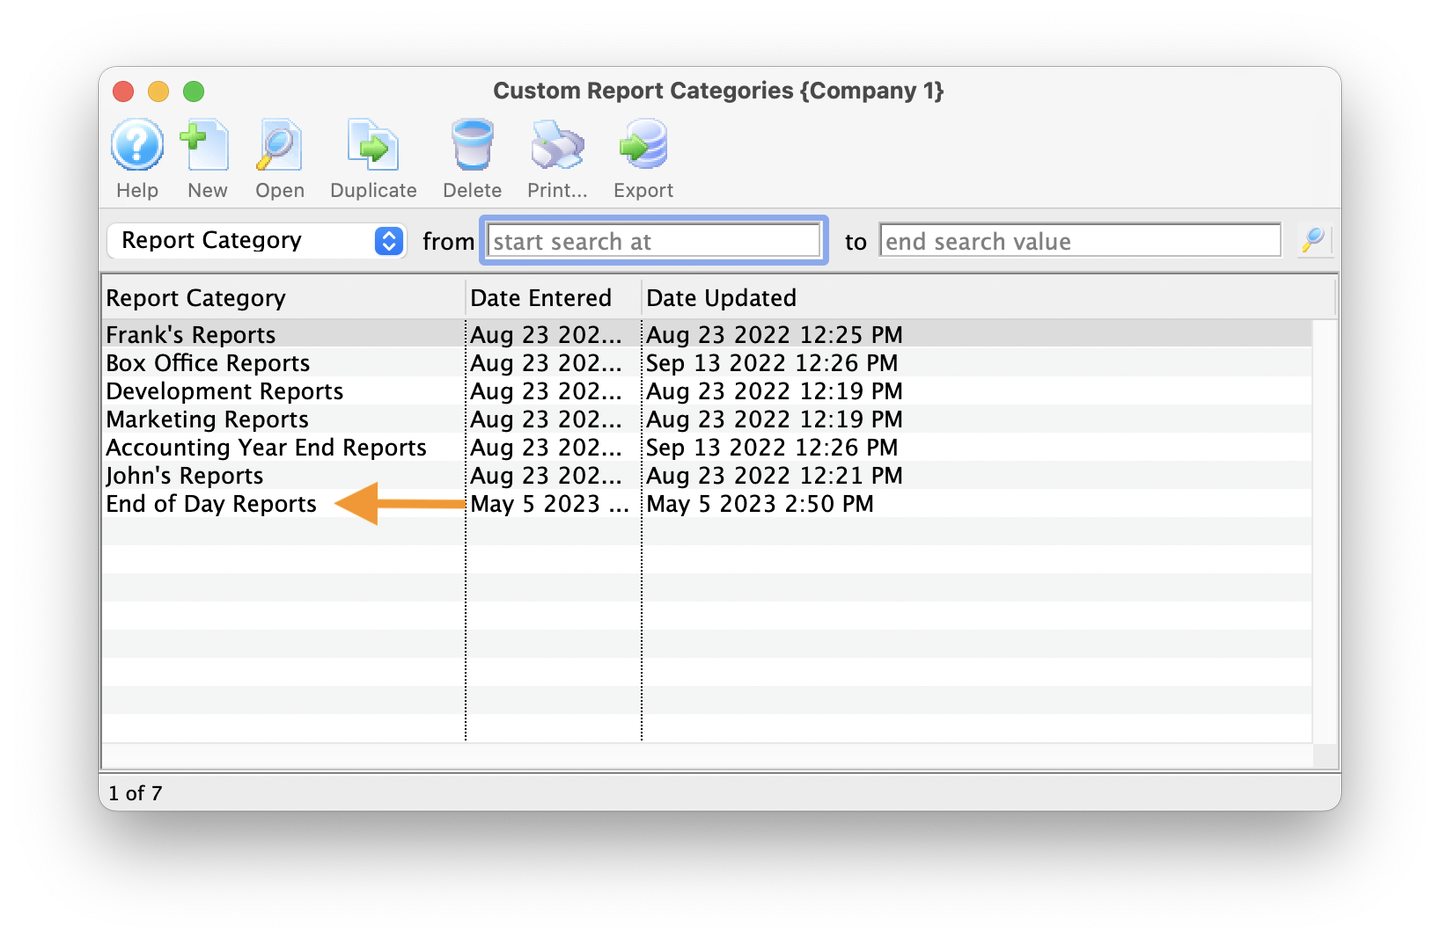The height and width of the screenshot is (941, 1440).
Task: Click the 'May 5 2023 2:50 PM' cell
Action: pyautogui.click(x=760, y=504)
